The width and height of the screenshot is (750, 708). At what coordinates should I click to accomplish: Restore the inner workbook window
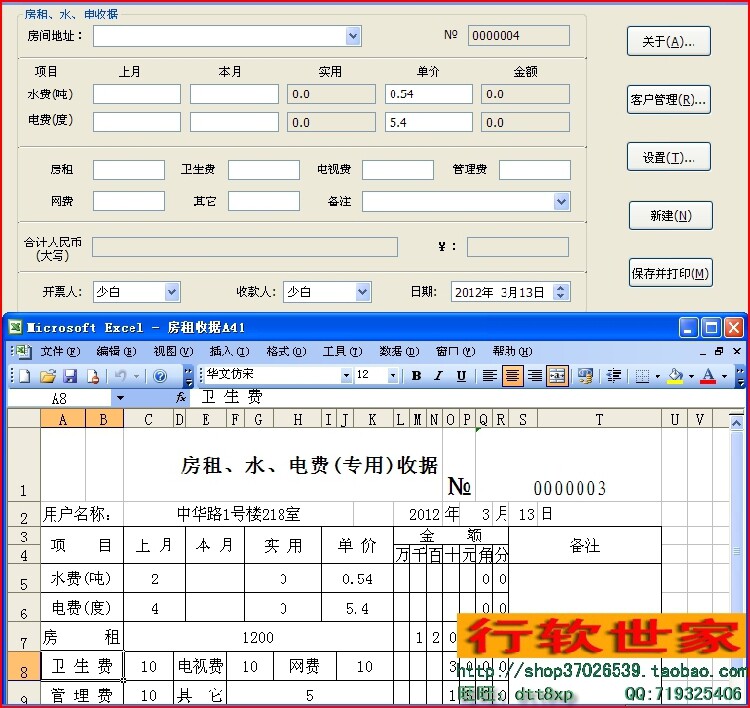tap(718, 351)
